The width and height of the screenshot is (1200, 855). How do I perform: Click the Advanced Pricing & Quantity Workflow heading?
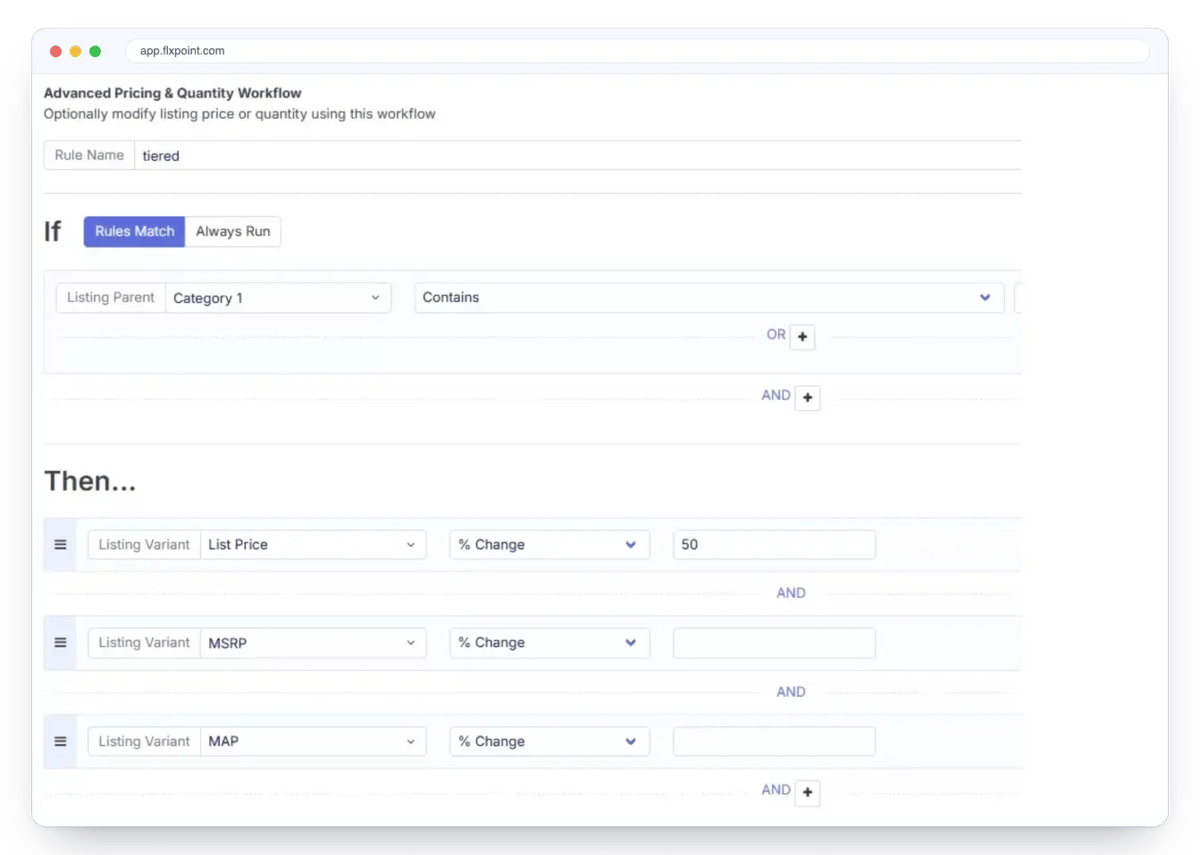172,93
